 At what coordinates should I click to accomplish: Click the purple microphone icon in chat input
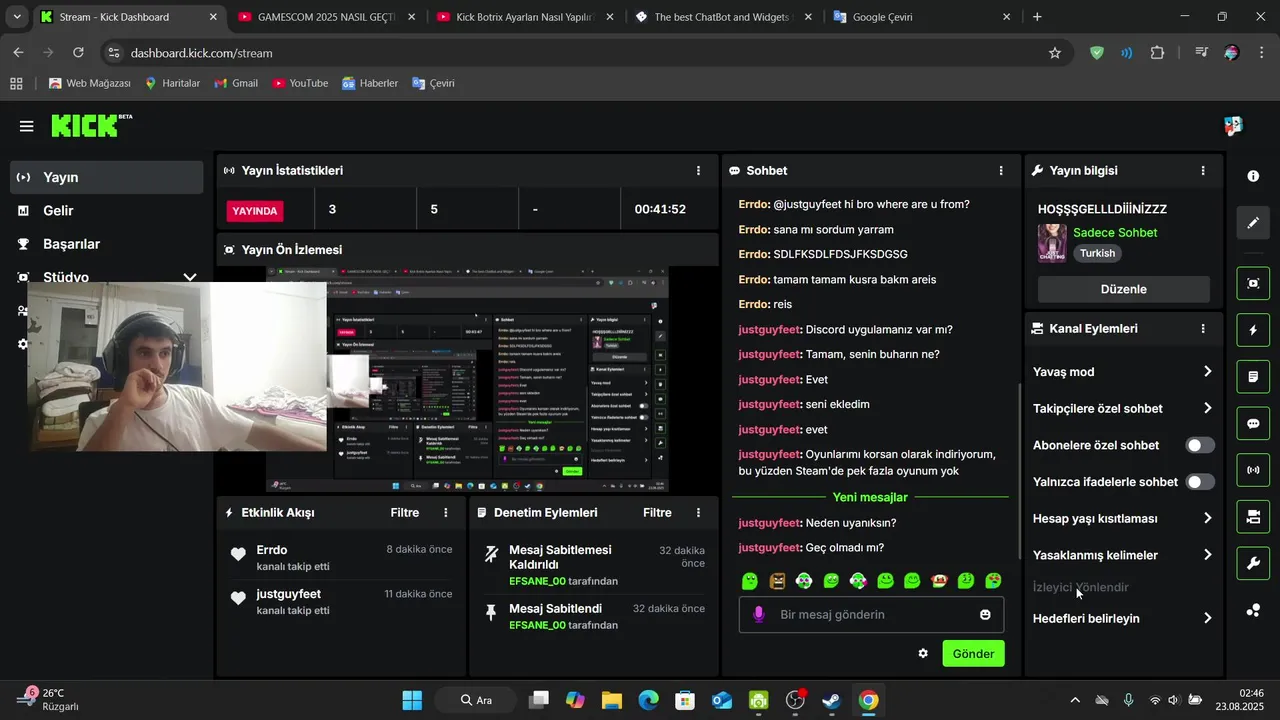tap(759, 614)
